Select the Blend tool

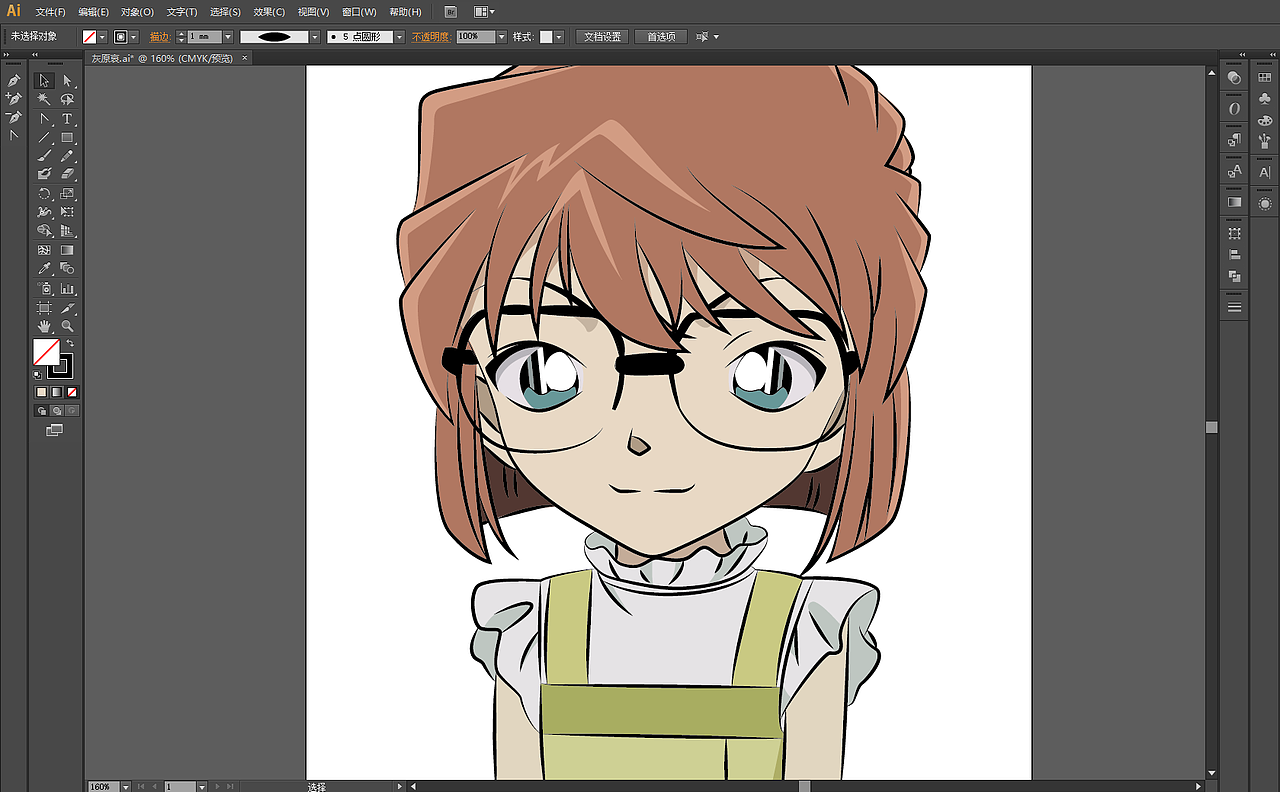click(67, 269)
